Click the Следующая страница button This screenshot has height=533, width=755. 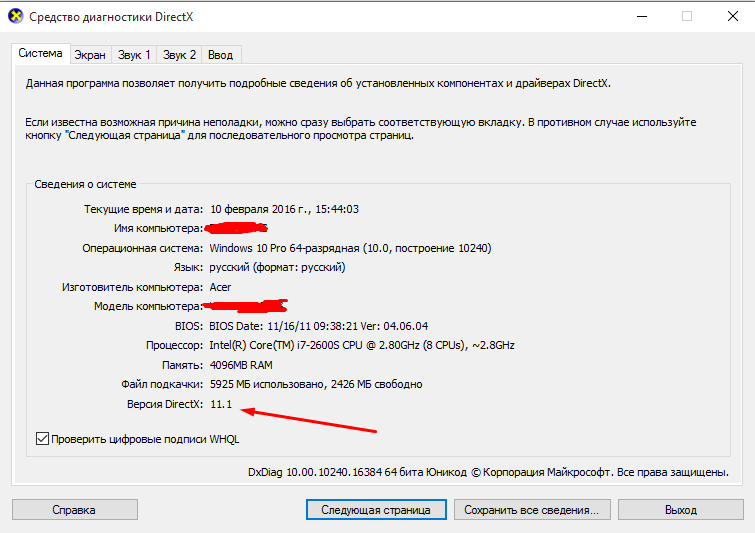(376, 510)
